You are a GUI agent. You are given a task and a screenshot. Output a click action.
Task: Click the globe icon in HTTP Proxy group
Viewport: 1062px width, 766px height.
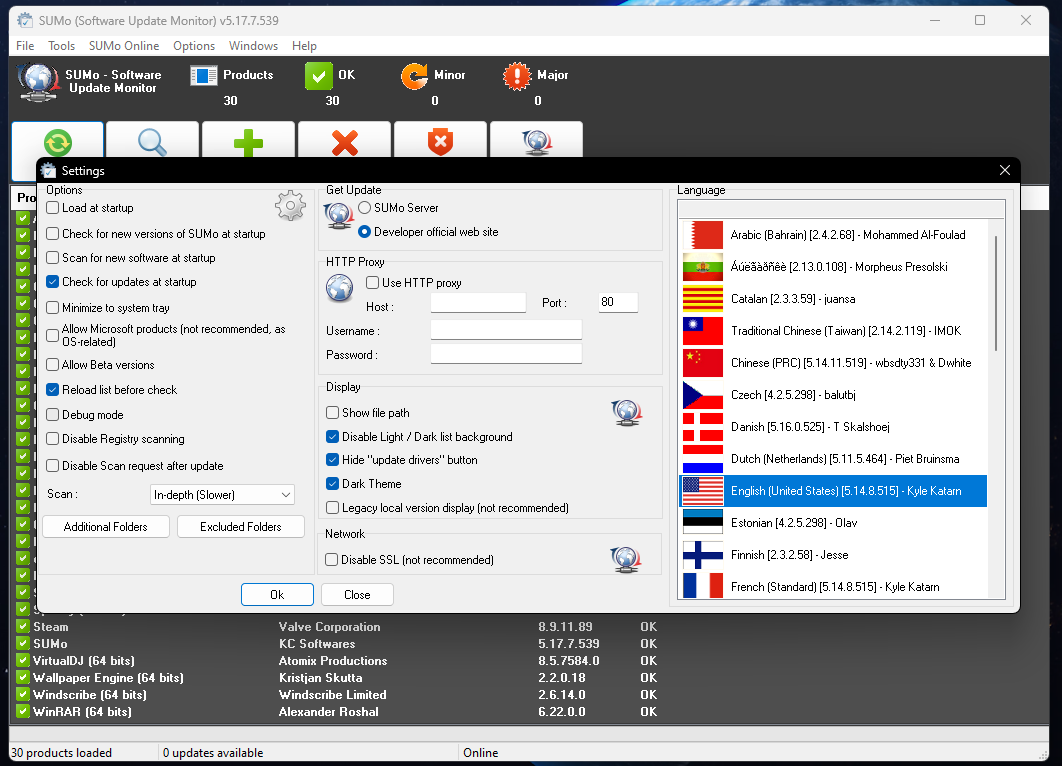[339, 288]
